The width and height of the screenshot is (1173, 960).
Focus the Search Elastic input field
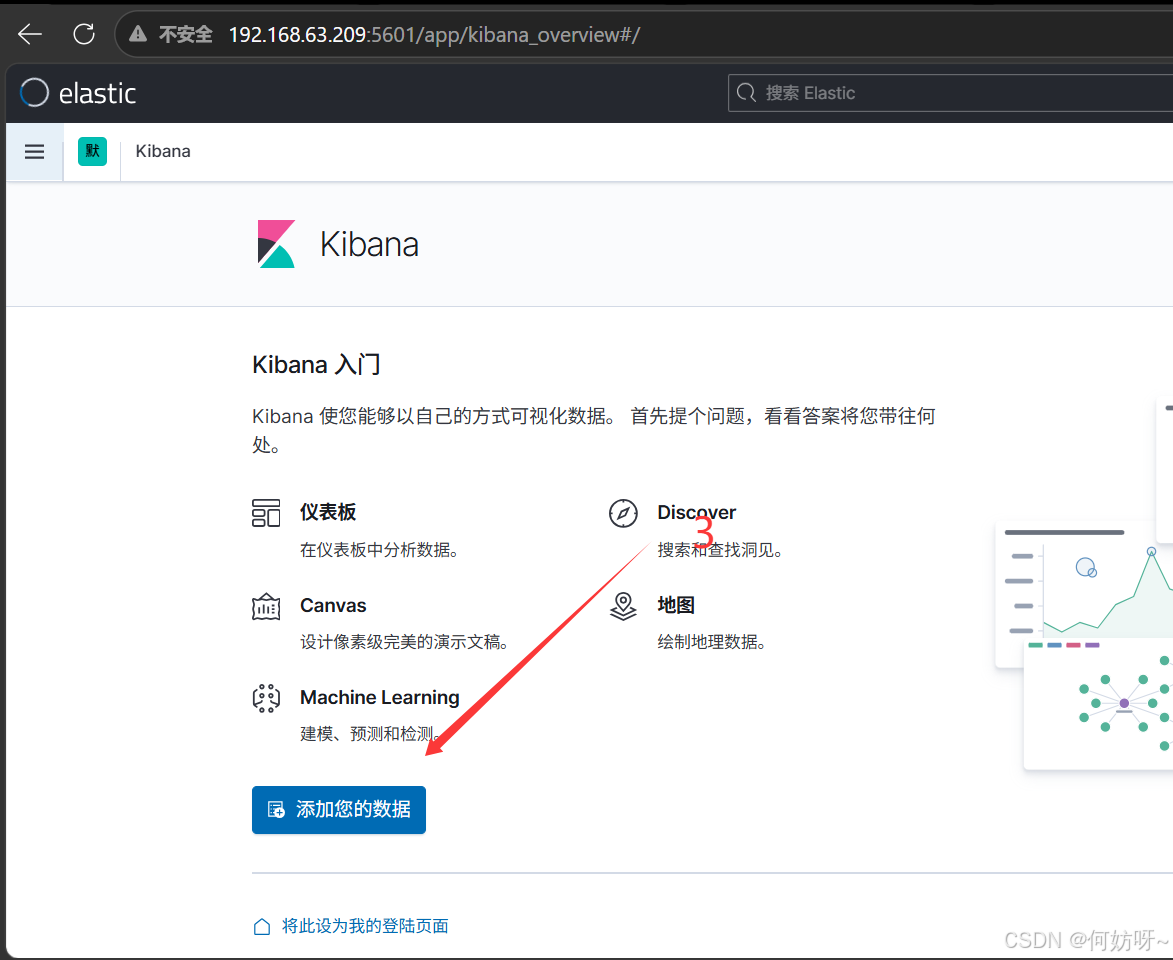click(x=950, y=93)
